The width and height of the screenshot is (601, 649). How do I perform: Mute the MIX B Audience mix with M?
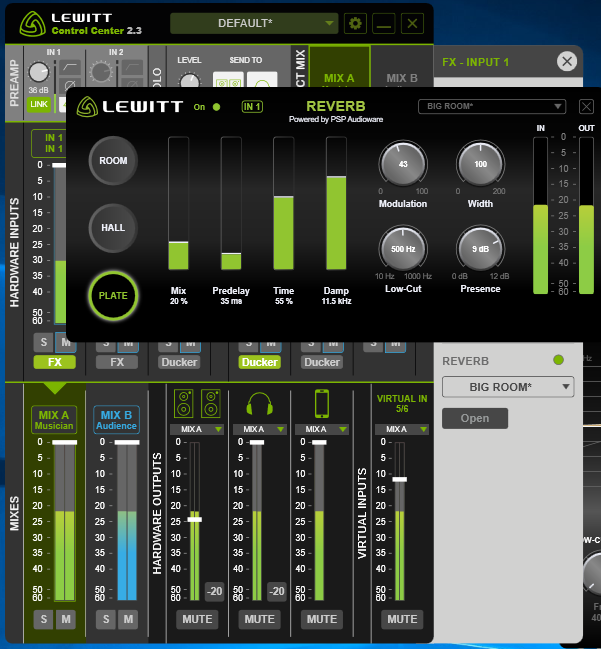(128, 619)
